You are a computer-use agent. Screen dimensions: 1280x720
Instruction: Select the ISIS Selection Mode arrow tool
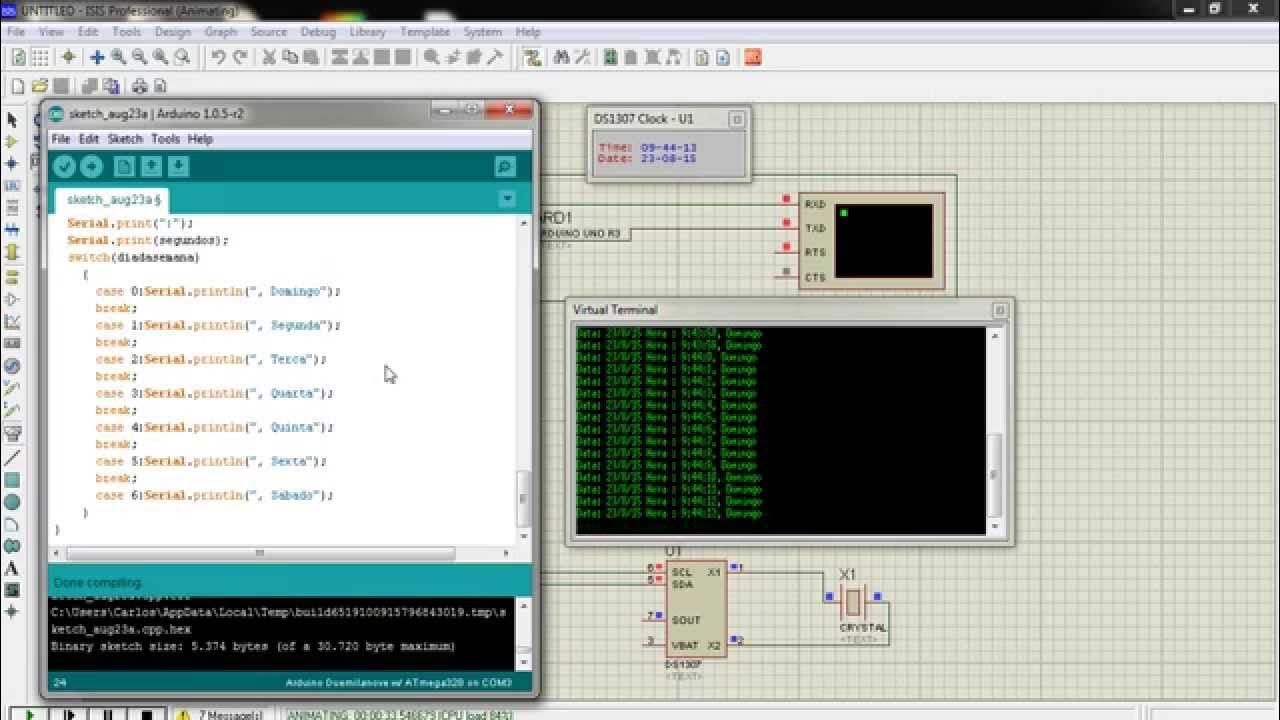(12, 120)
